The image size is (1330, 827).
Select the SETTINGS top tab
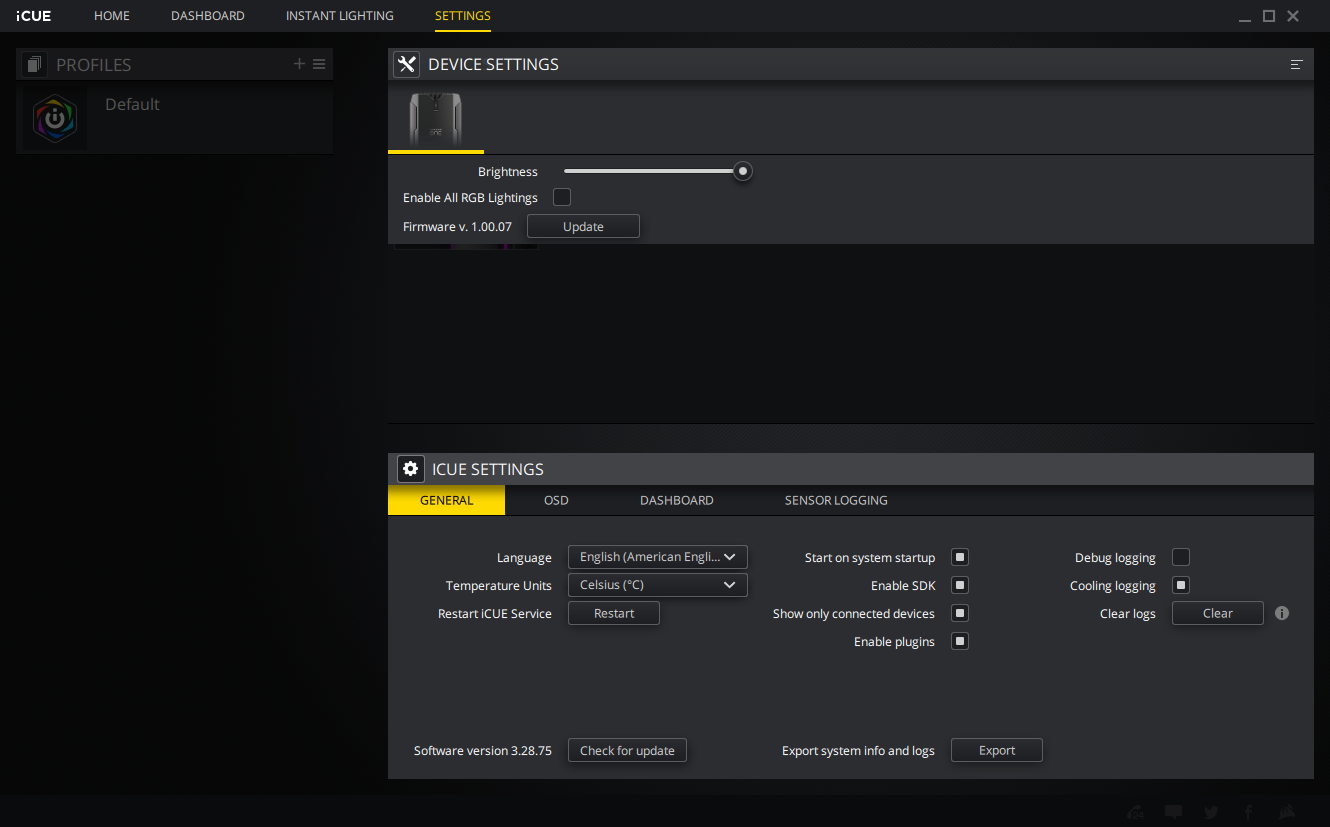(463, 16)
